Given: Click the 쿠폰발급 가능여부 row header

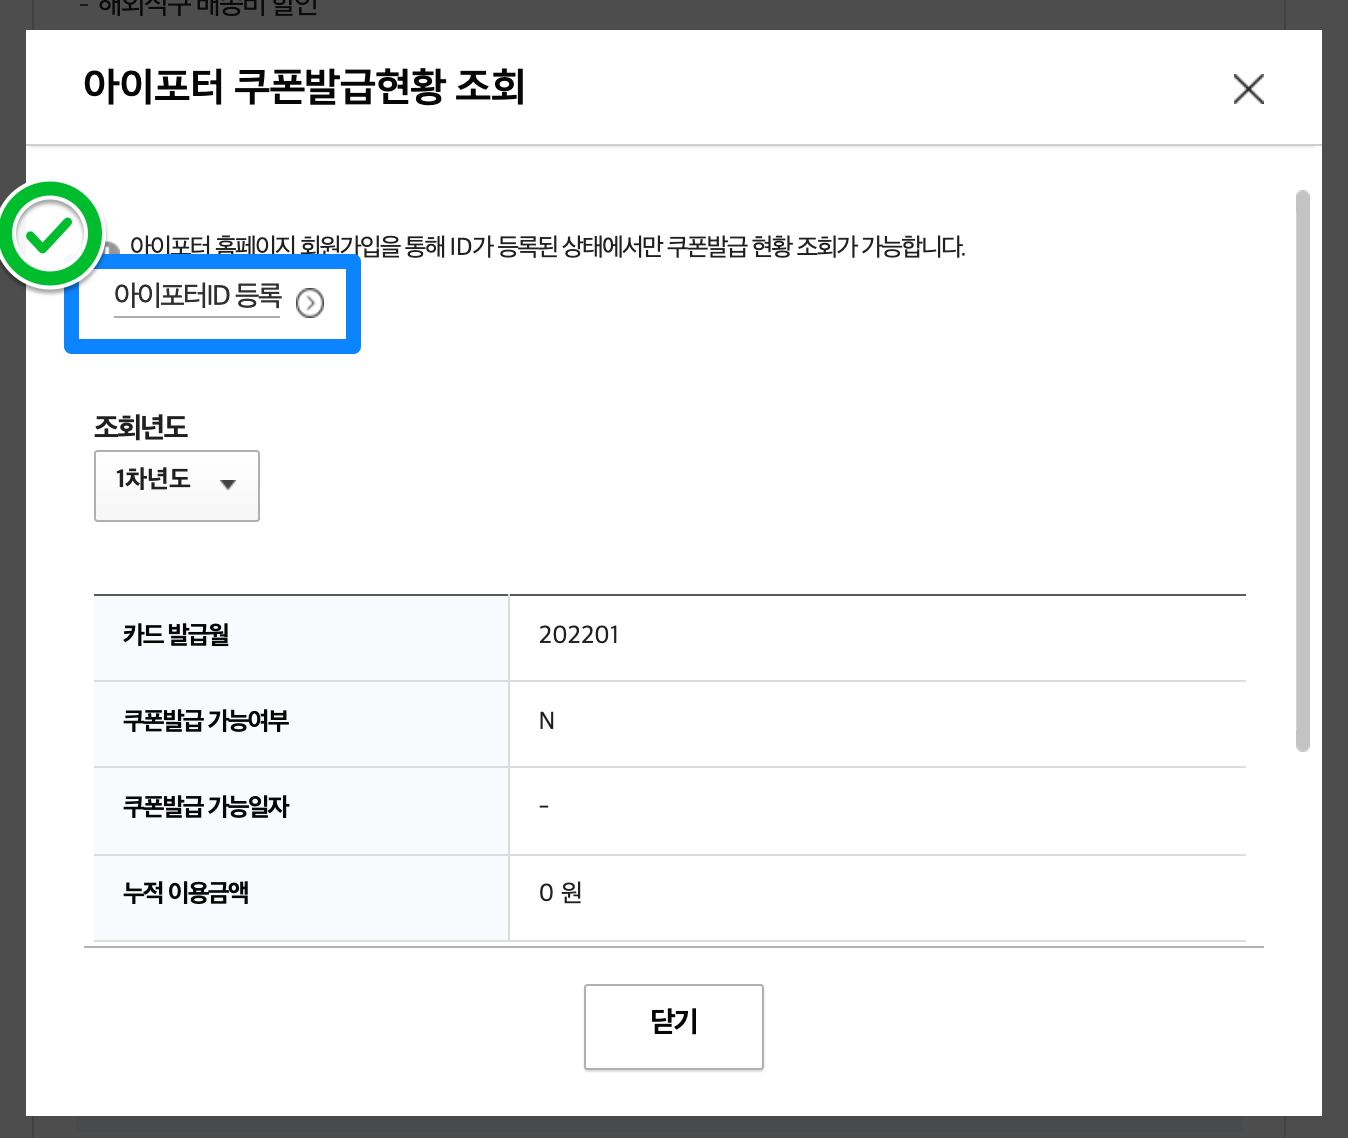Looking at the screenshot, I should [x=301, y=724].
